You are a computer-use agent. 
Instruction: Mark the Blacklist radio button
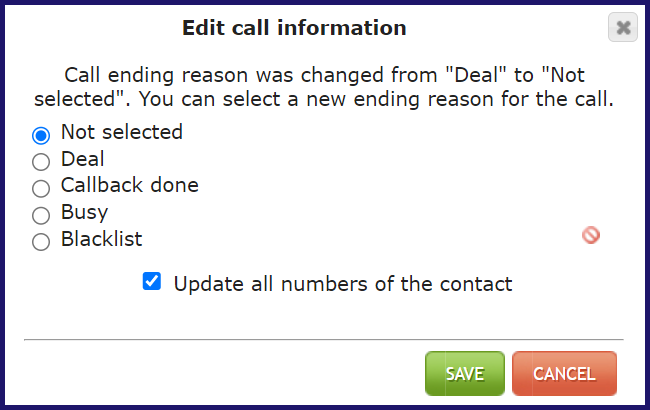(x=41, y=242)
